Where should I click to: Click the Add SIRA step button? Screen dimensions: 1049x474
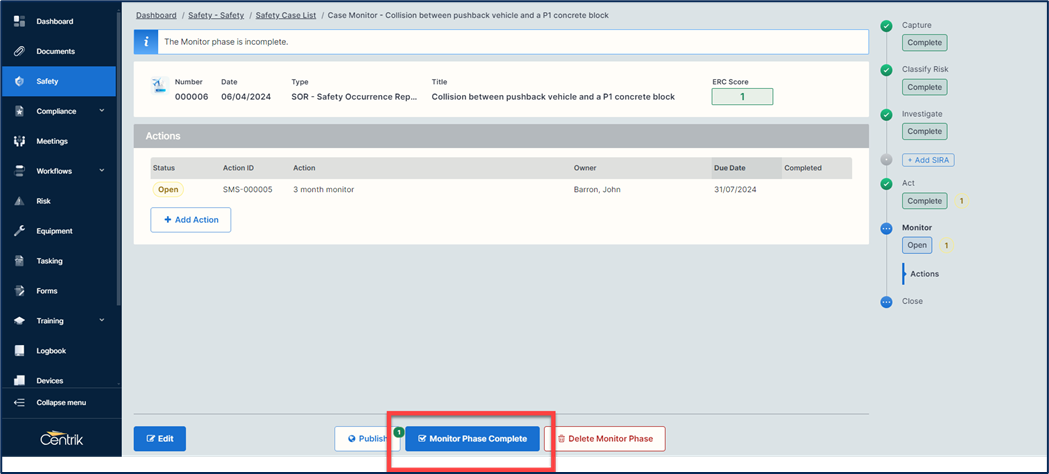[927, 160]
